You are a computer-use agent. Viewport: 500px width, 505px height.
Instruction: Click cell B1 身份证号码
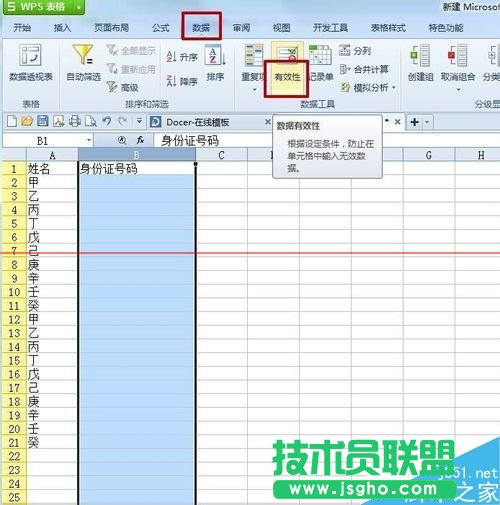(137, 169)
